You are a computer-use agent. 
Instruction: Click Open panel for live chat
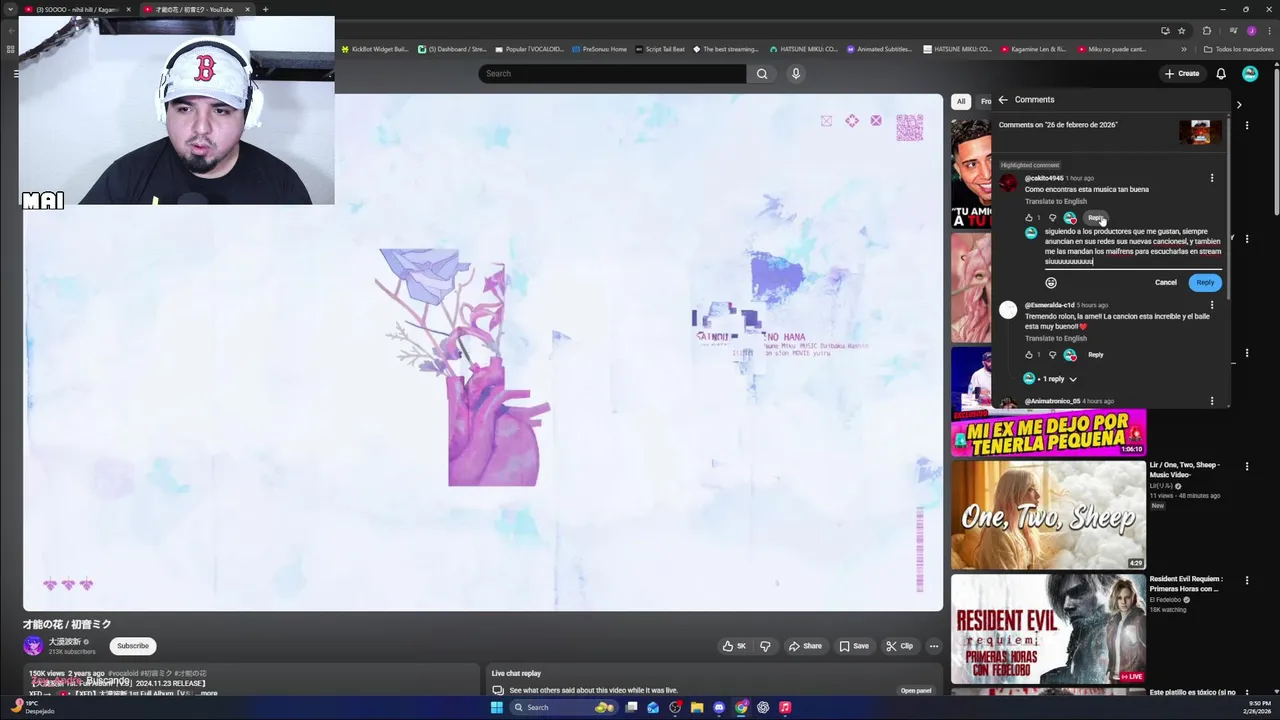click(x=916, y=691)
